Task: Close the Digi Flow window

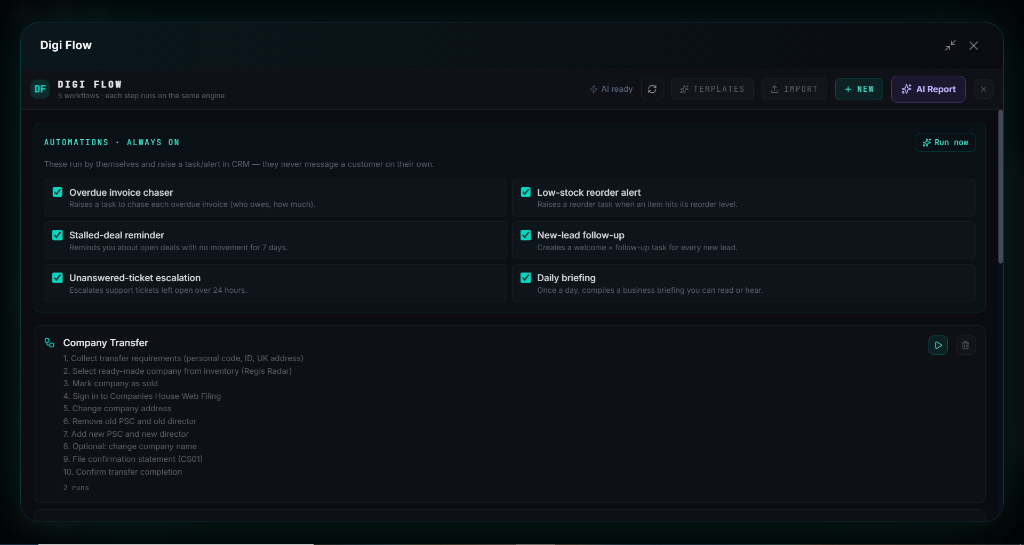Action: (x=974, y=45)
